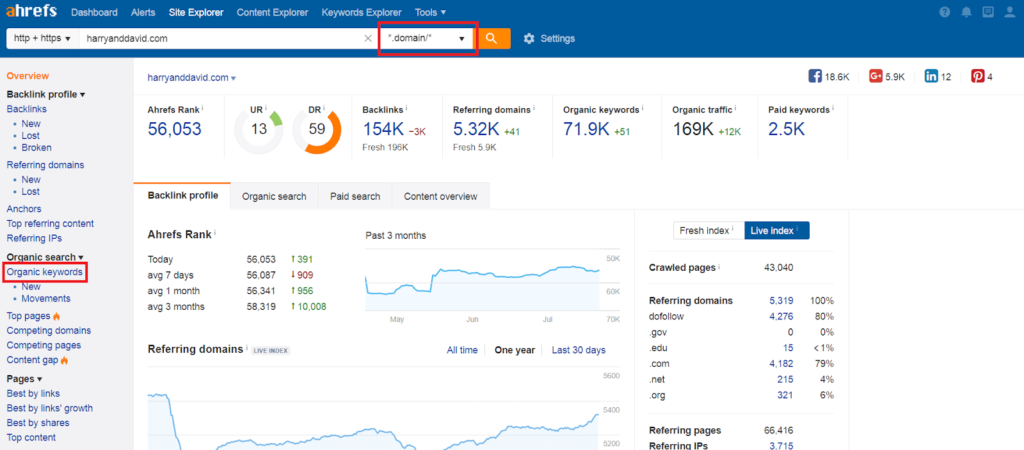Click the UR donut chart showing 13

coord(259,129)
